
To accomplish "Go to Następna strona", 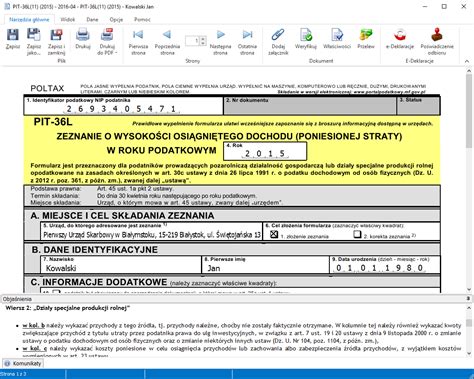I will tap(220, 34).
